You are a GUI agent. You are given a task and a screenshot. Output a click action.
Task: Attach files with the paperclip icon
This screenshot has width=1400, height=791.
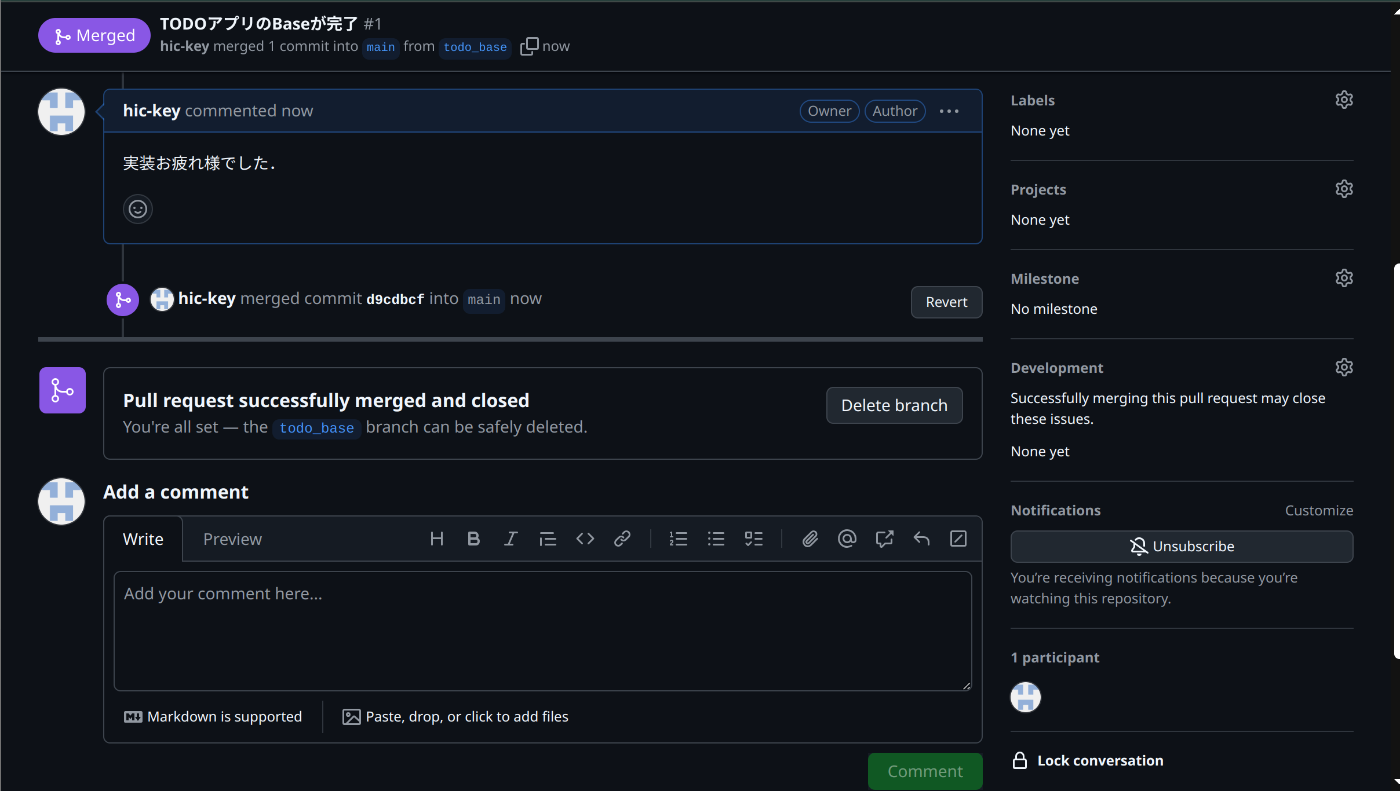[x=810, y=539]
